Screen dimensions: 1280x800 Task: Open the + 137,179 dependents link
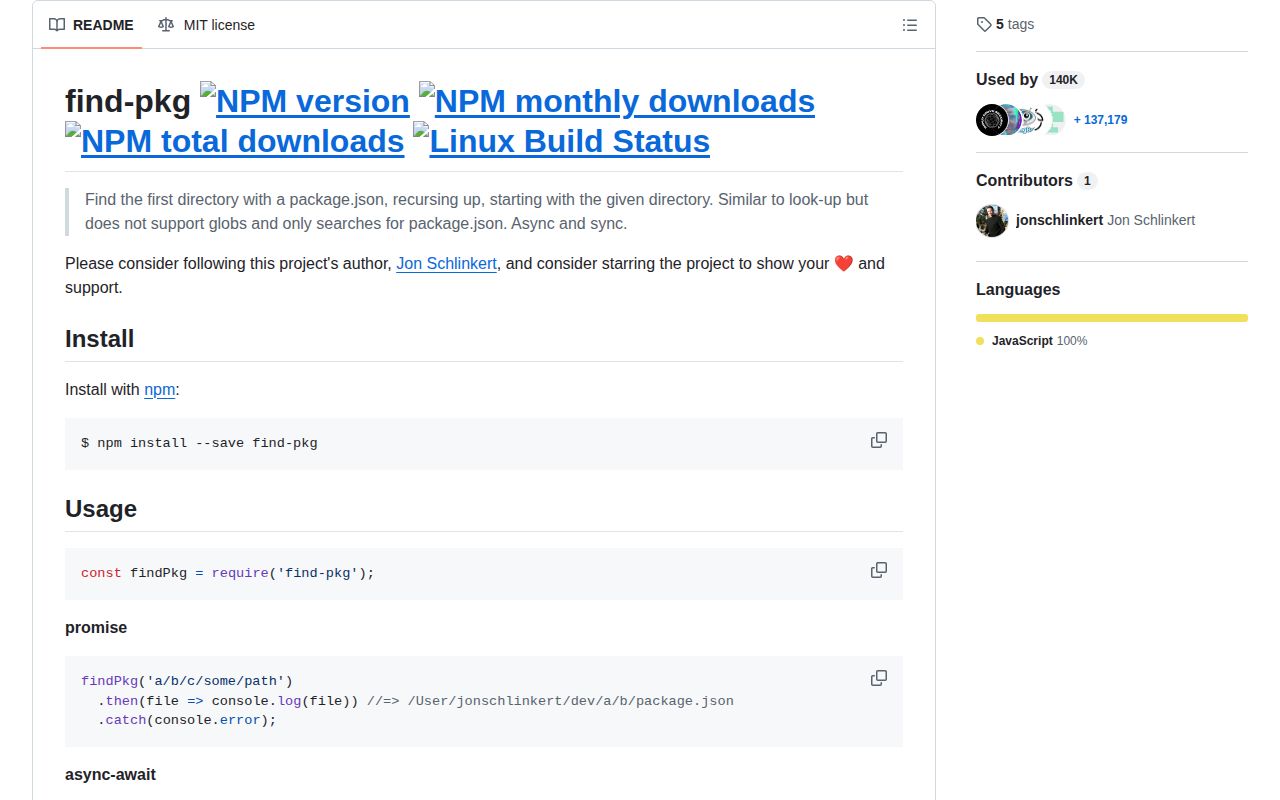coord(1100,120)
